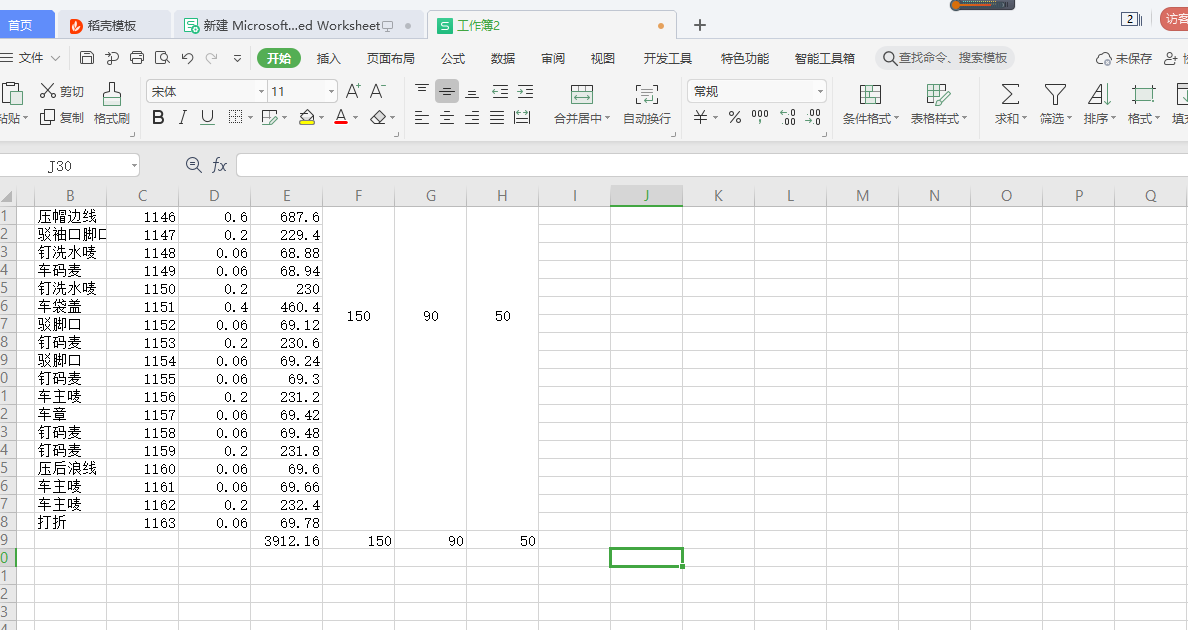Open a new tab with plus button
The width and height of the screenshot is (1188, 630).
(700, 25)
